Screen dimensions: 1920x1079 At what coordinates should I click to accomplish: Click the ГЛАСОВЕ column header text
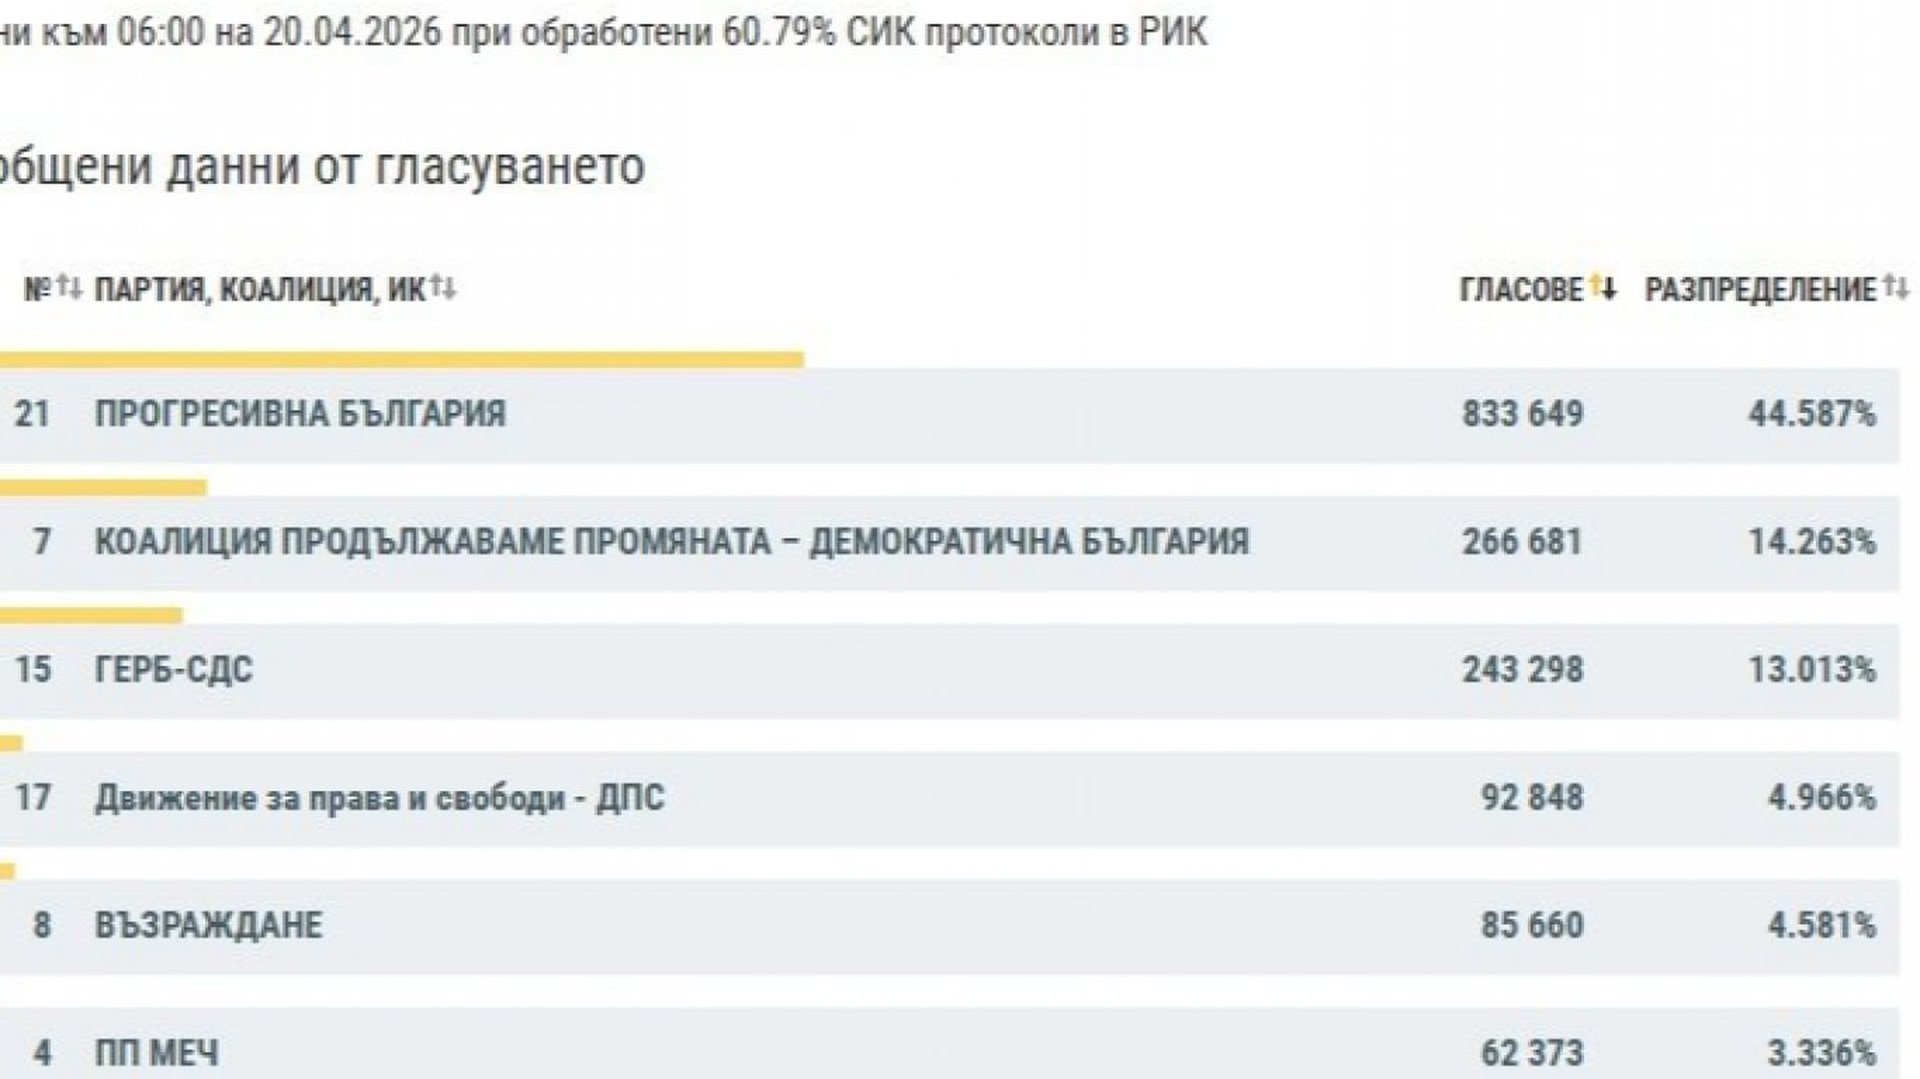pos(1521,290)
